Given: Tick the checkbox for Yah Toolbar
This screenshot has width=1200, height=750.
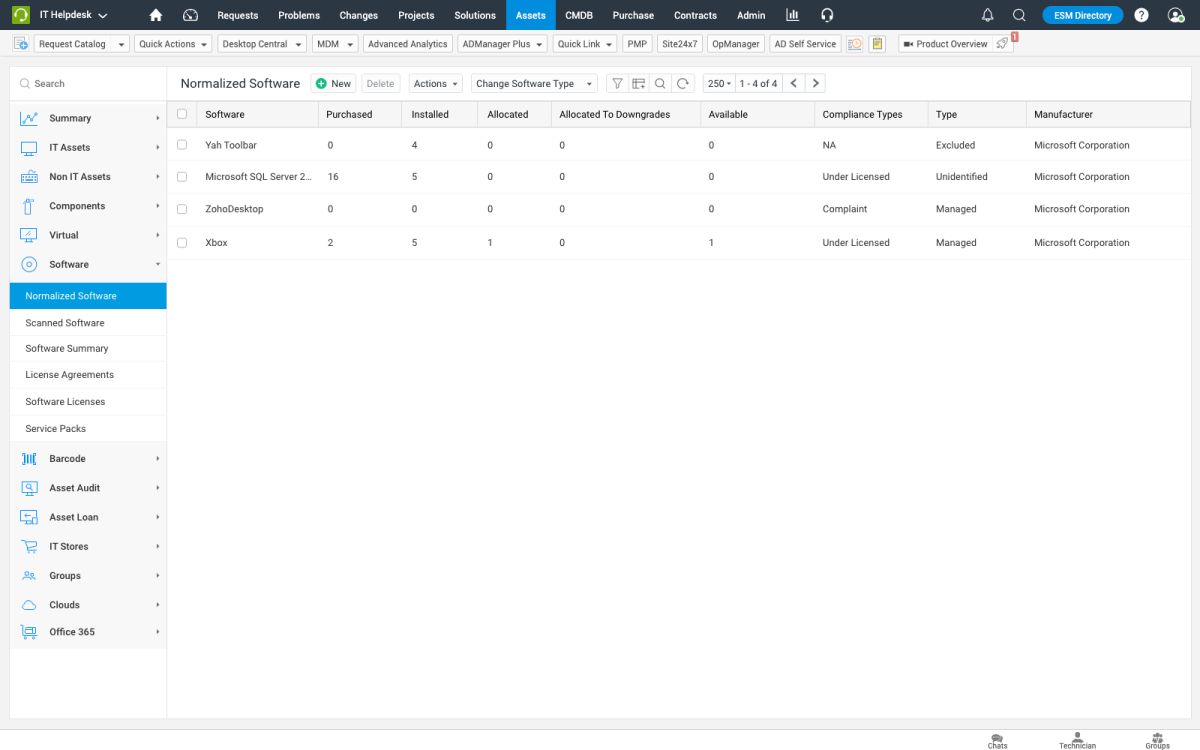Looking at the screenshot, I should [182, 145].
